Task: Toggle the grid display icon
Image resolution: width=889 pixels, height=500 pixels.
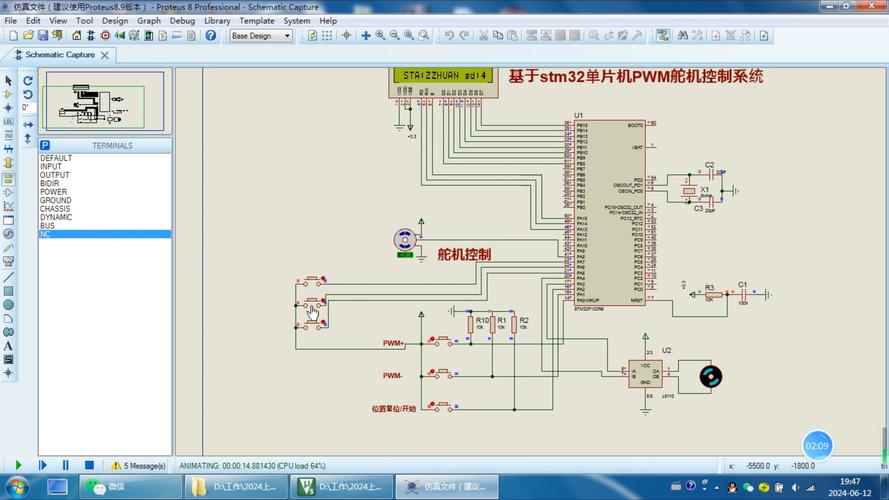Action: [329, 36]
